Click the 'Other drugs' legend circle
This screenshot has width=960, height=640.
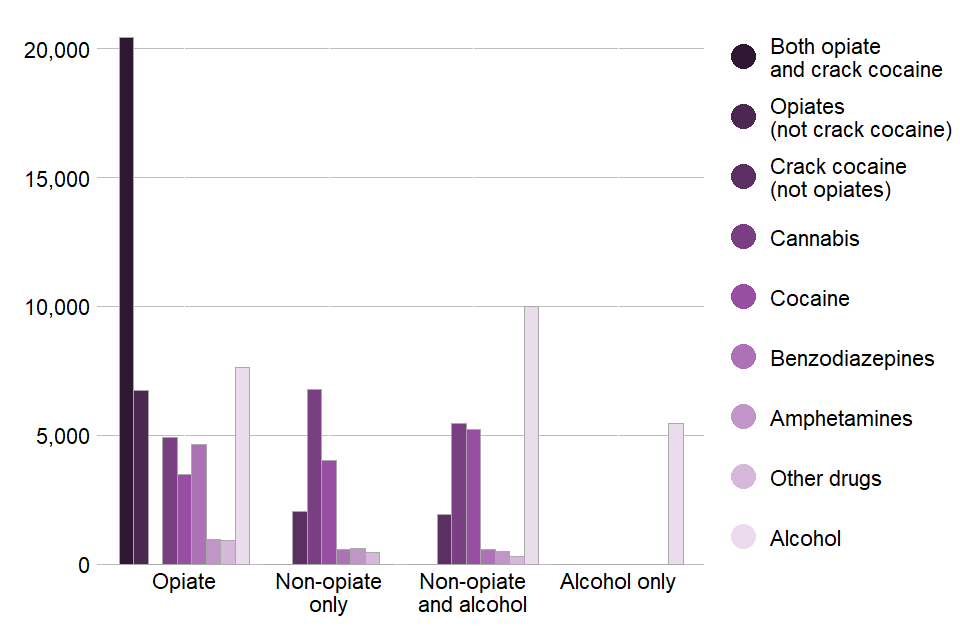pyautogui.click(x=743, y=478)
